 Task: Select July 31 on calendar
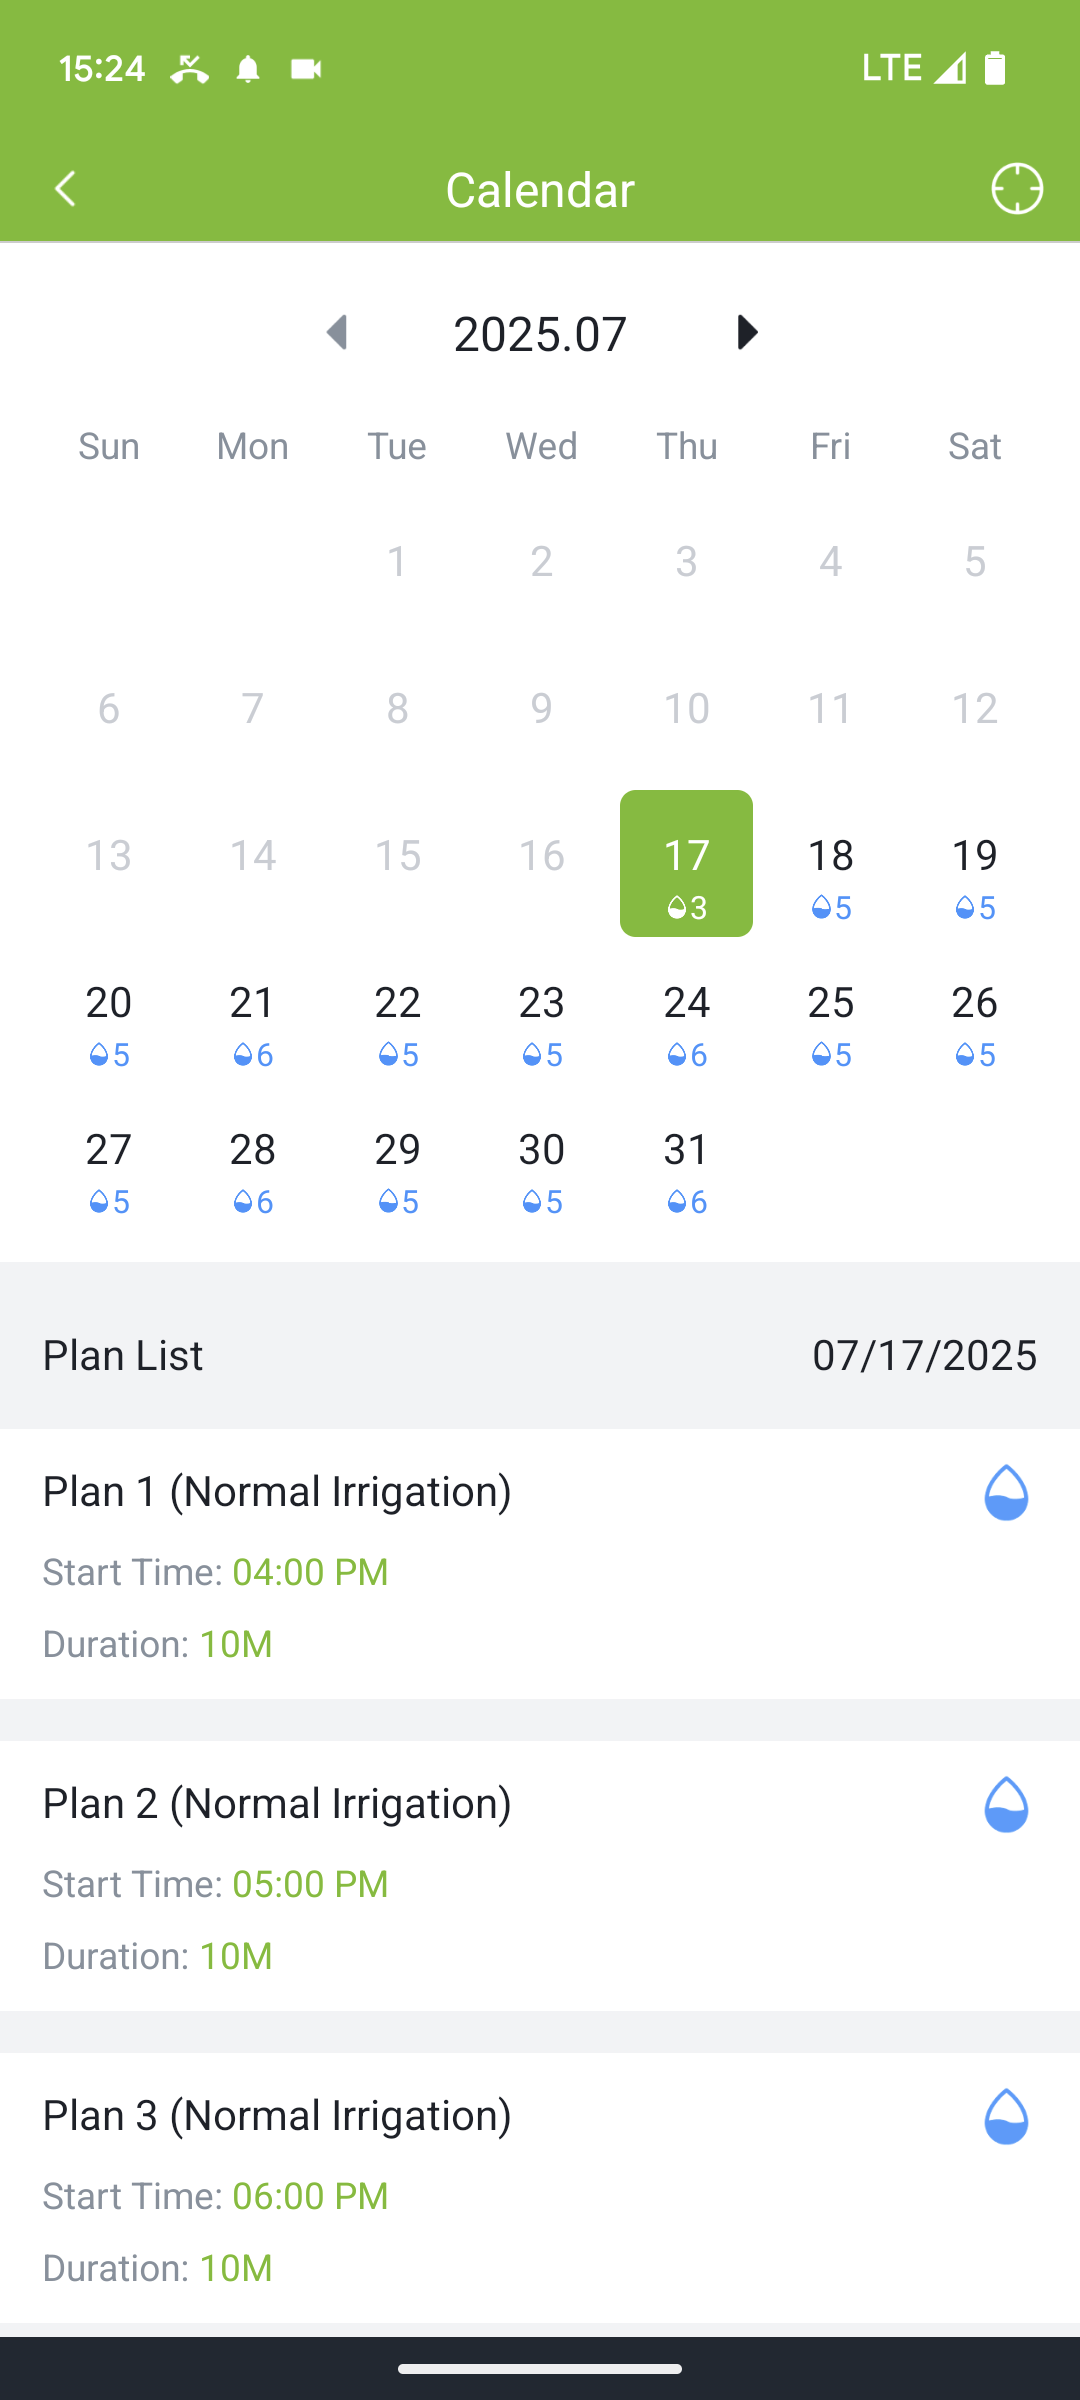[686, 1170]
